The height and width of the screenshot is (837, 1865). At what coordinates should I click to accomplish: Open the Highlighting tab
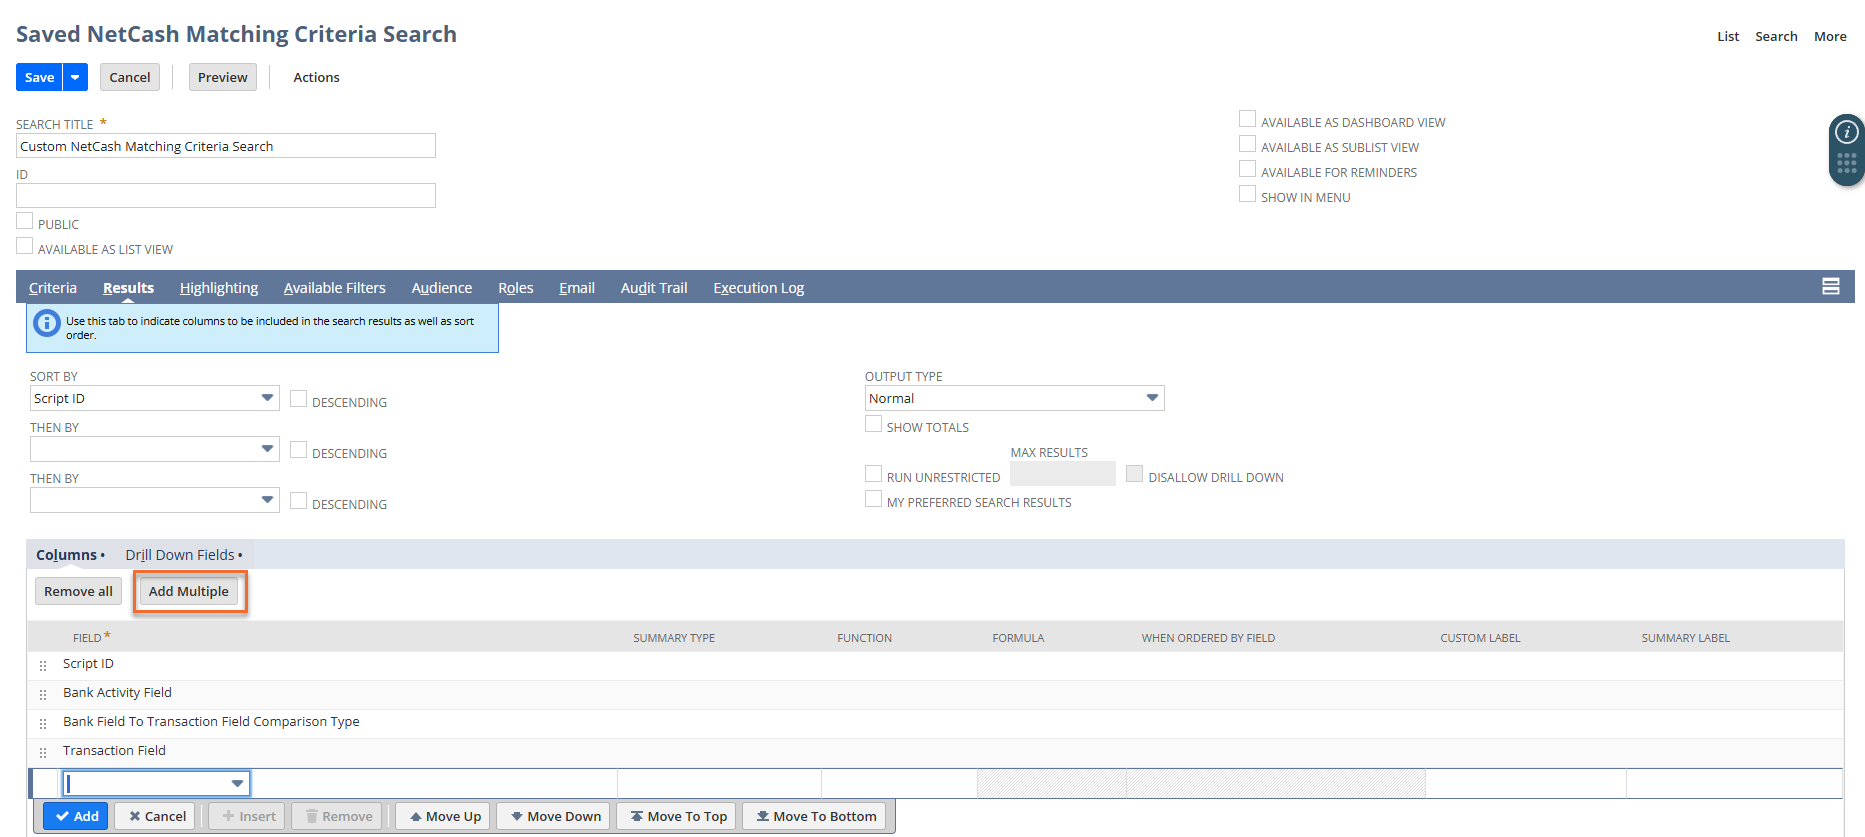[219, 288]
